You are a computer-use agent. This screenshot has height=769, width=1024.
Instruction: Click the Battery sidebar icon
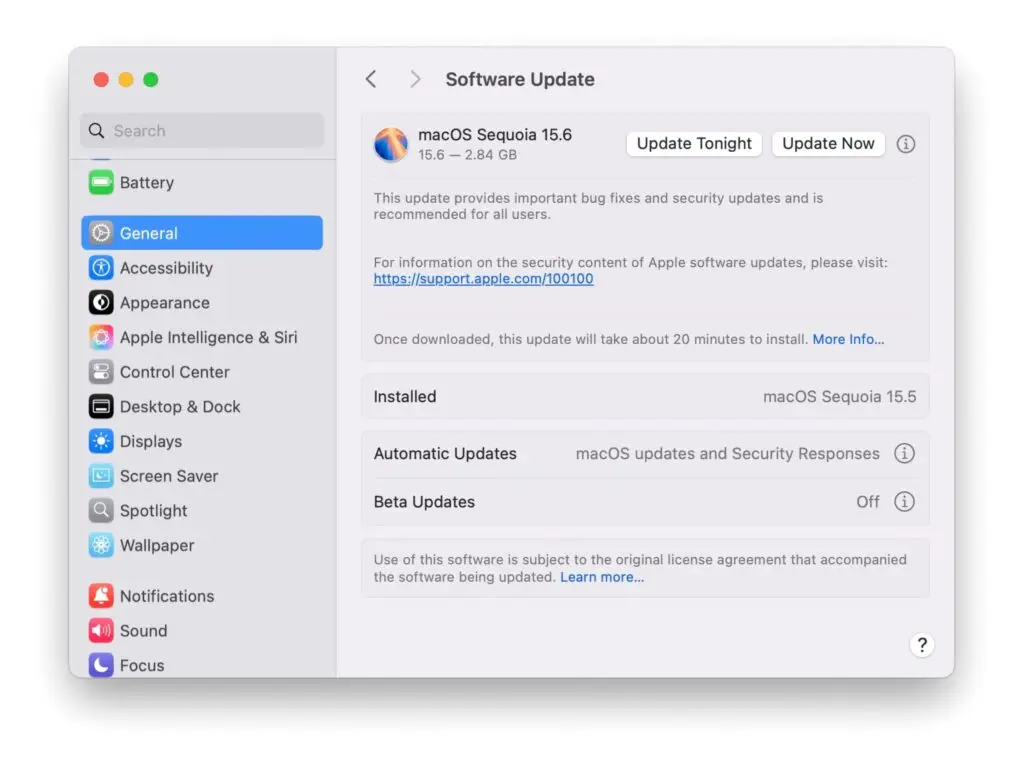point(101,182)
